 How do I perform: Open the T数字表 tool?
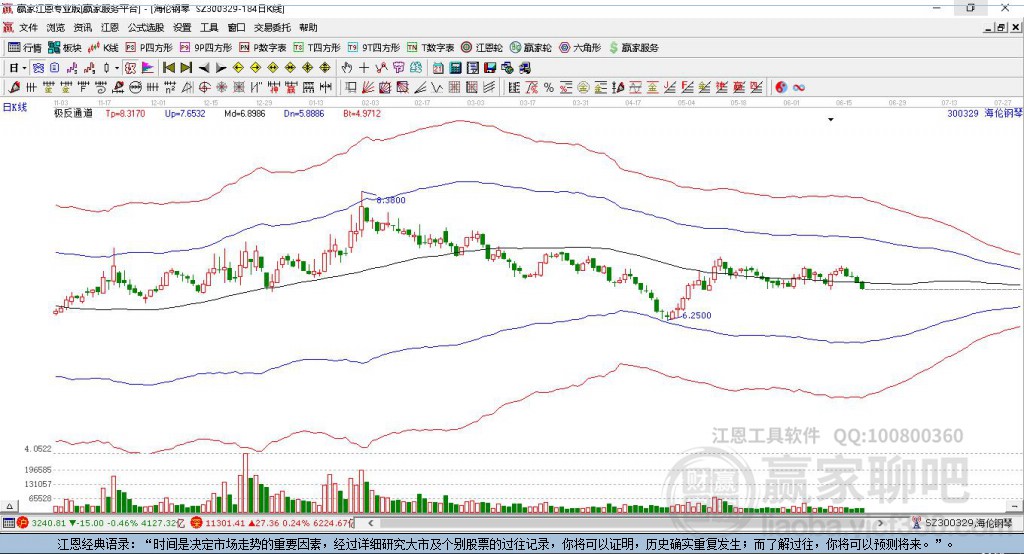point(430,48)
